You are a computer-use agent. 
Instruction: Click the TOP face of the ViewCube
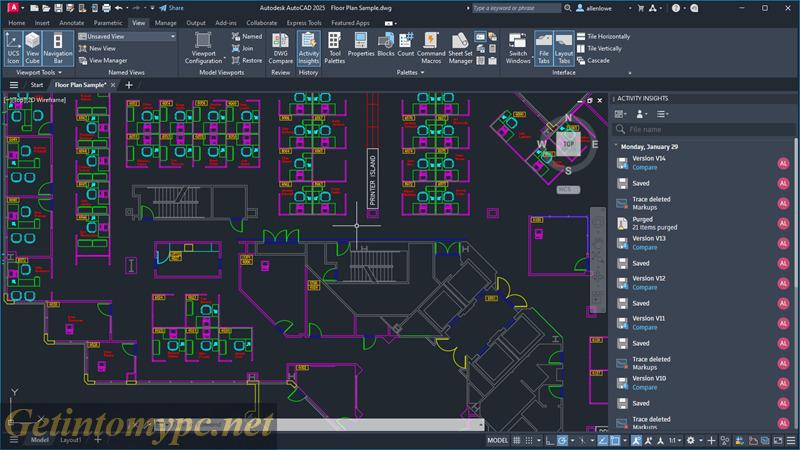coord(568,144)
